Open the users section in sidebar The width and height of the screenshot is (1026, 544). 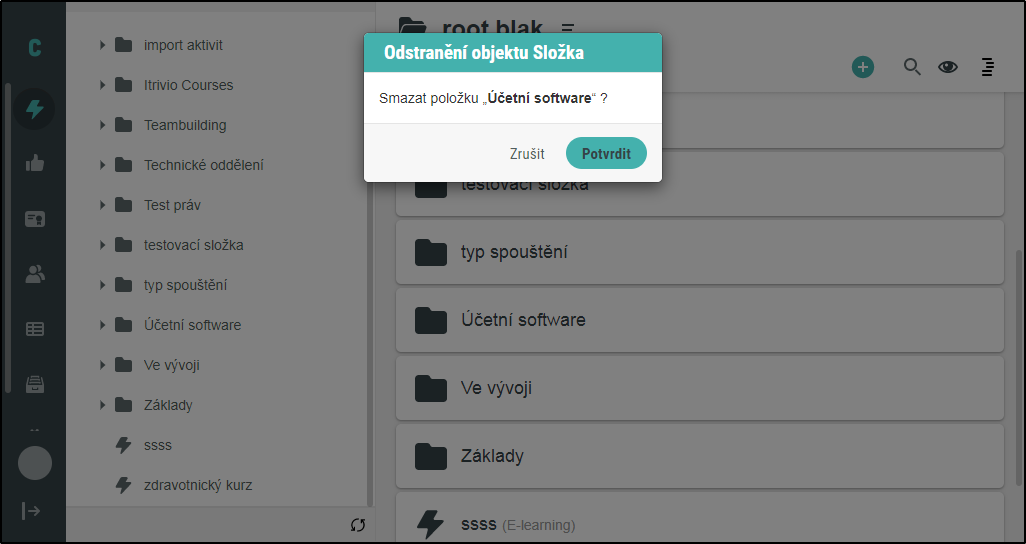click(x=35, y=274)
